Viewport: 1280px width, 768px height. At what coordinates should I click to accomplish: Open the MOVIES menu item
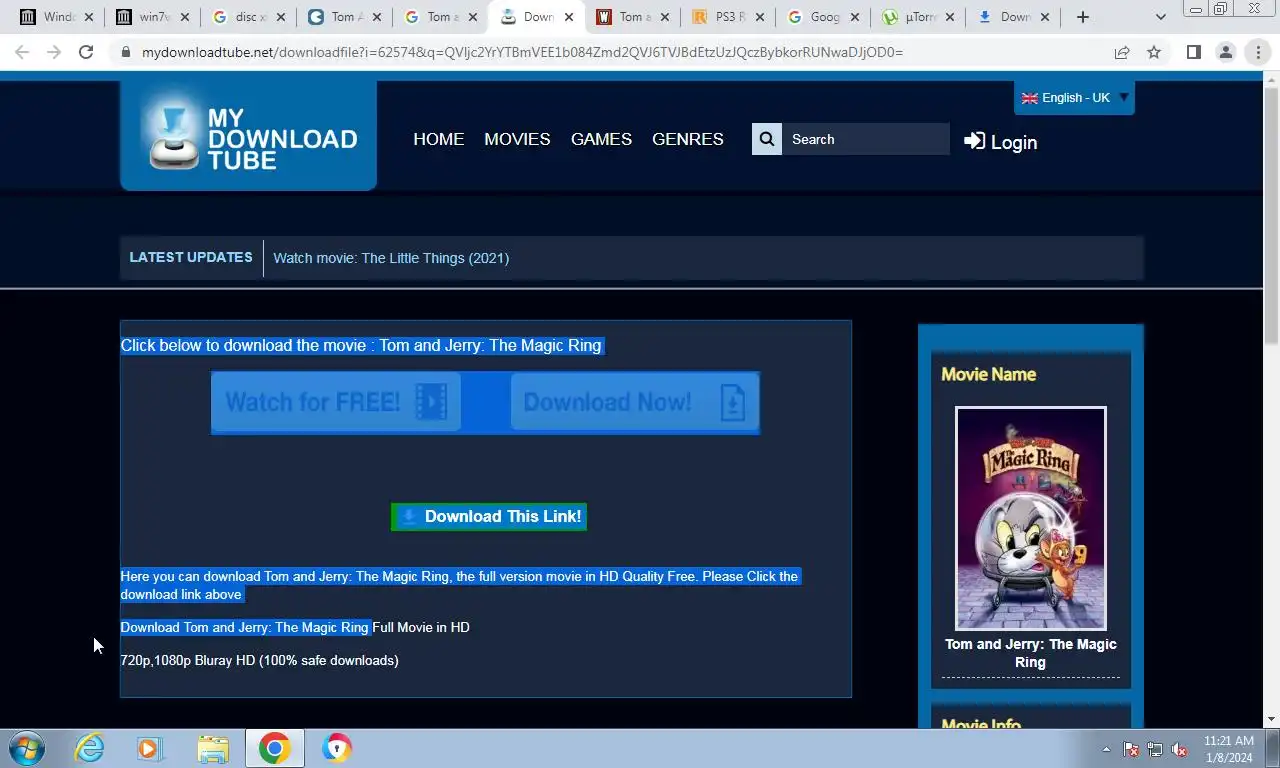pyautogui.click(x=517, y=139)
